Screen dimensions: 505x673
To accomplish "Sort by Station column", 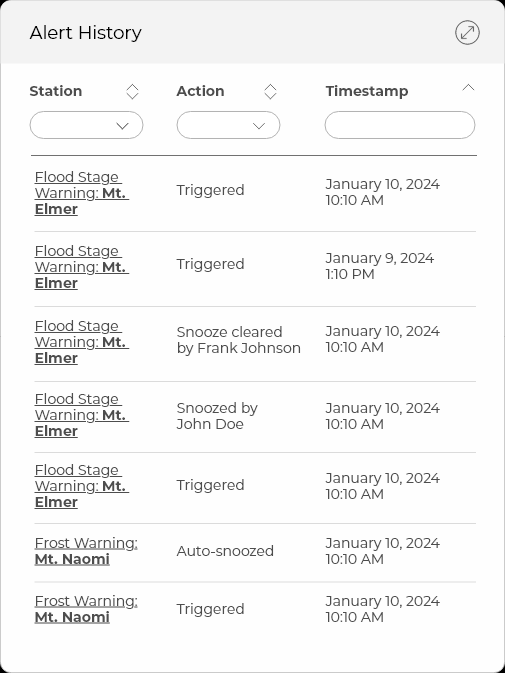I will (x=132, y=91).
